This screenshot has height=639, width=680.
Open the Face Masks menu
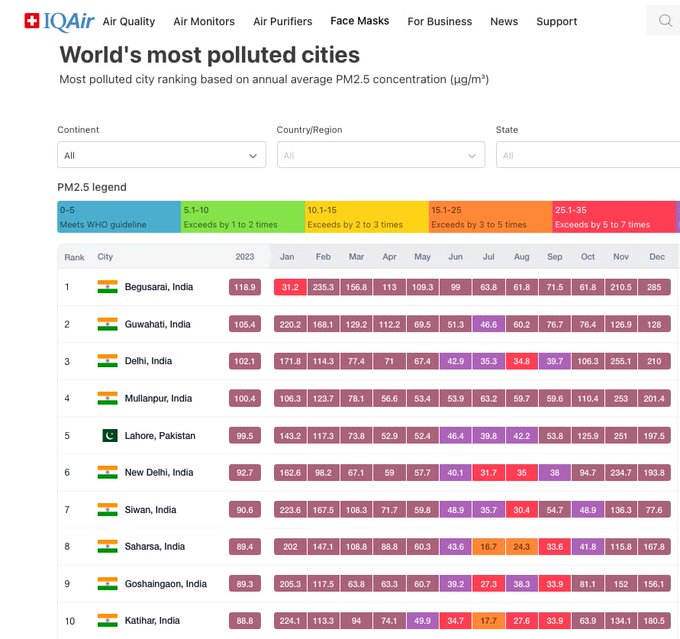coord(359,21)
